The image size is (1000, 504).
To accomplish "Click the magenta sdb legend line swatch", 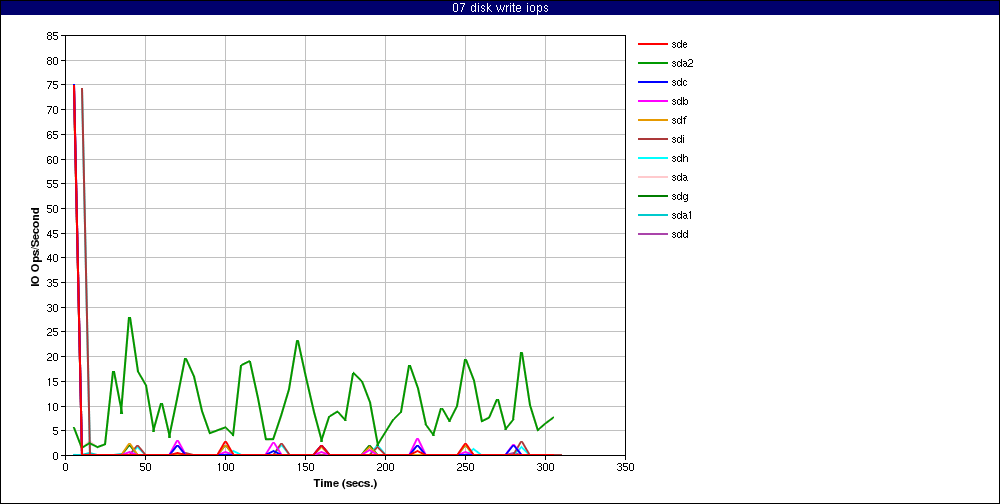I will 652,101.
